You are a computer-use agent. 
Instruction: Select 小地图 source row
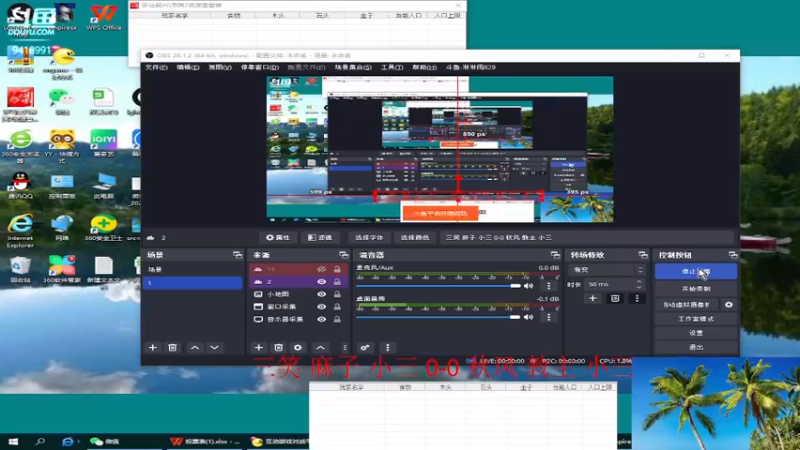click(298, 294)
